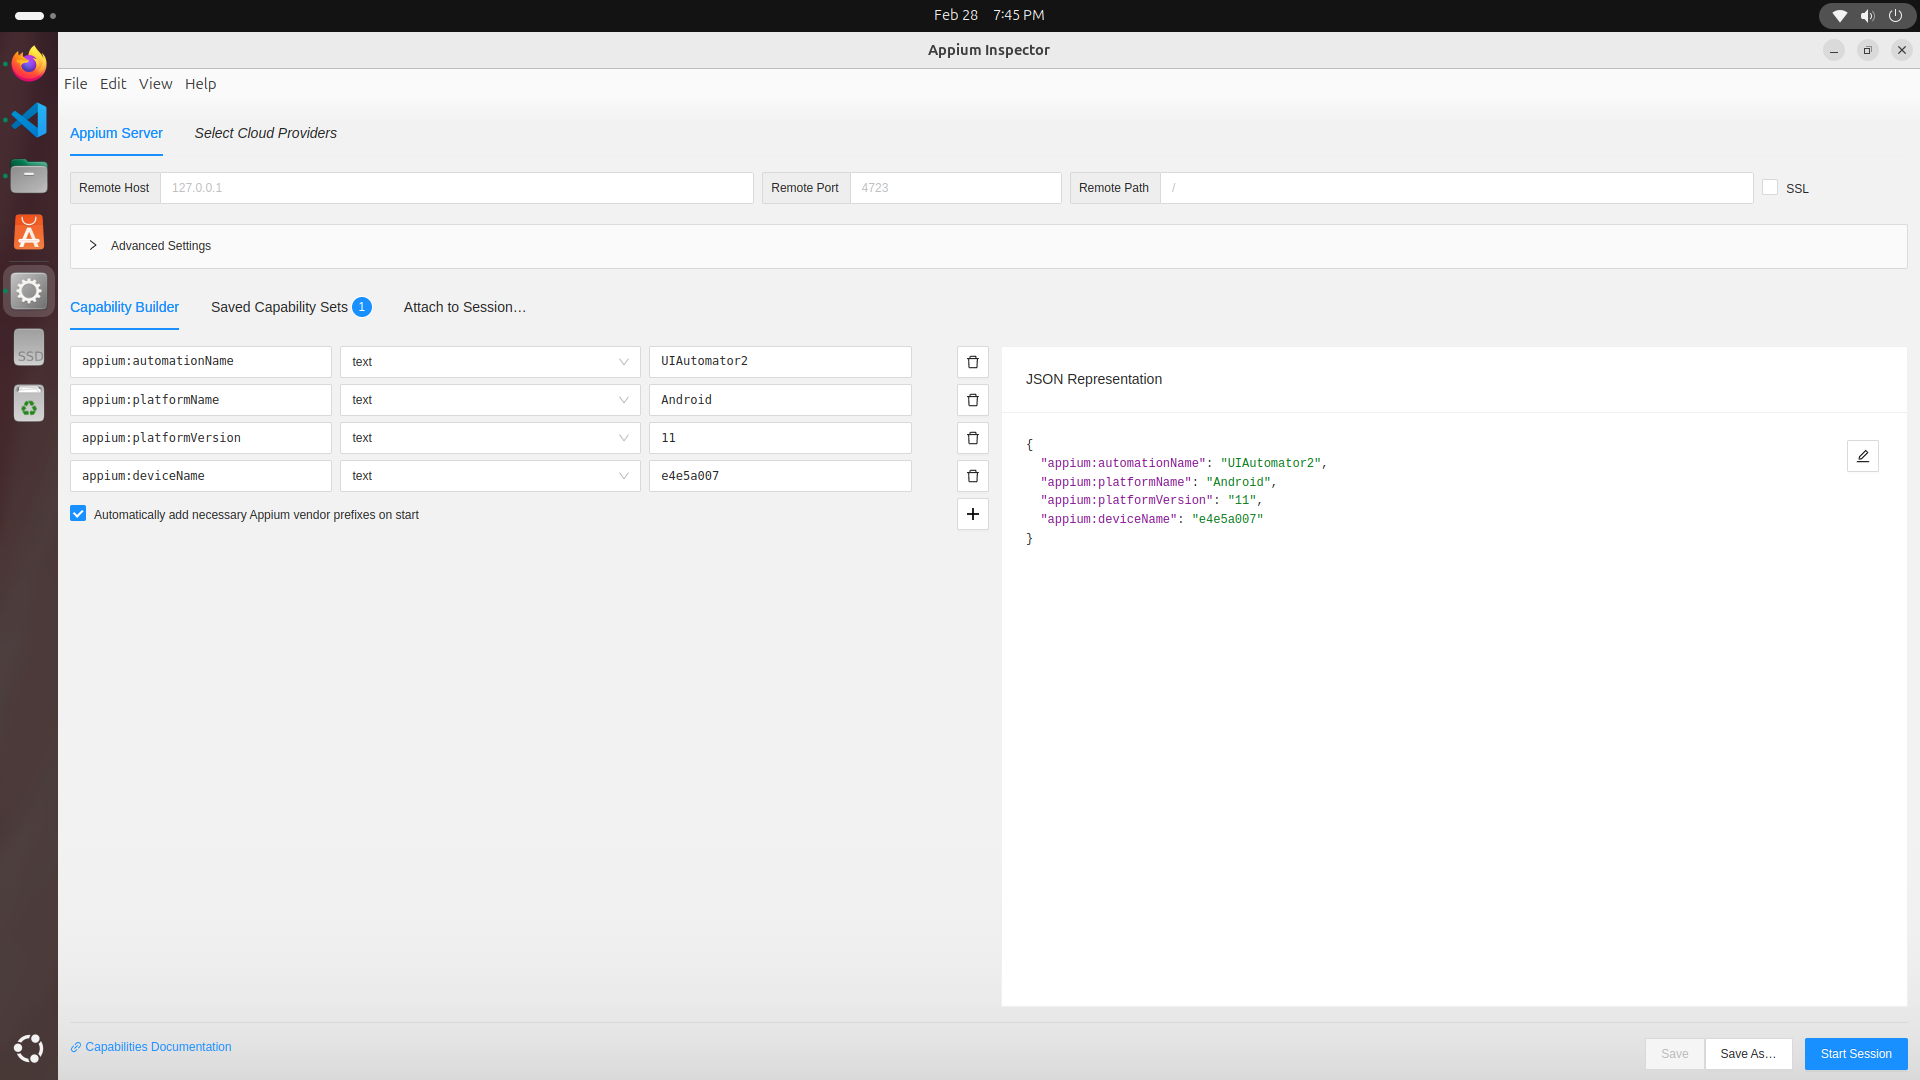Open type dropdown for appium:deviceName
The height and width of the screenshot is (1080, 1920).
[x=489, y=476]
